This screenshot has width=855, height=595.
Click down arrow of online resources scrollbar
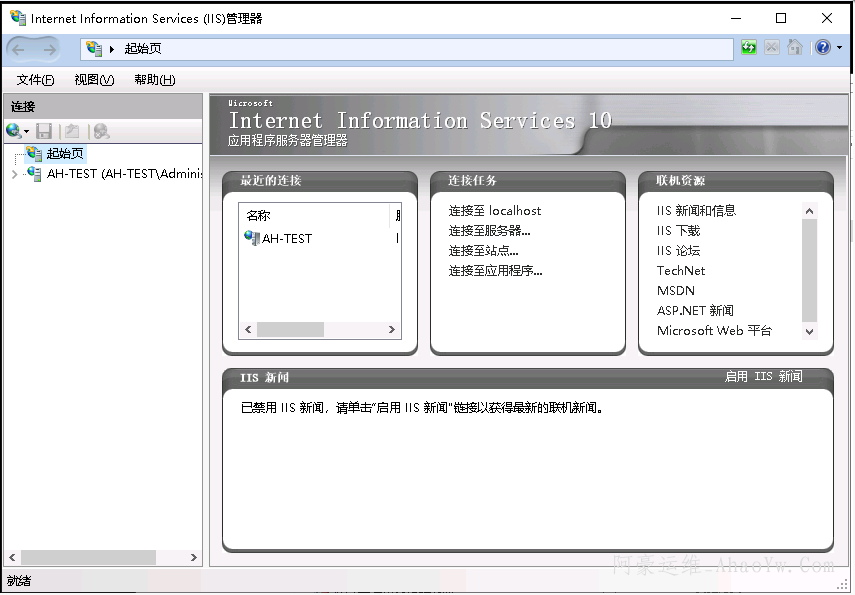[810, 332]
